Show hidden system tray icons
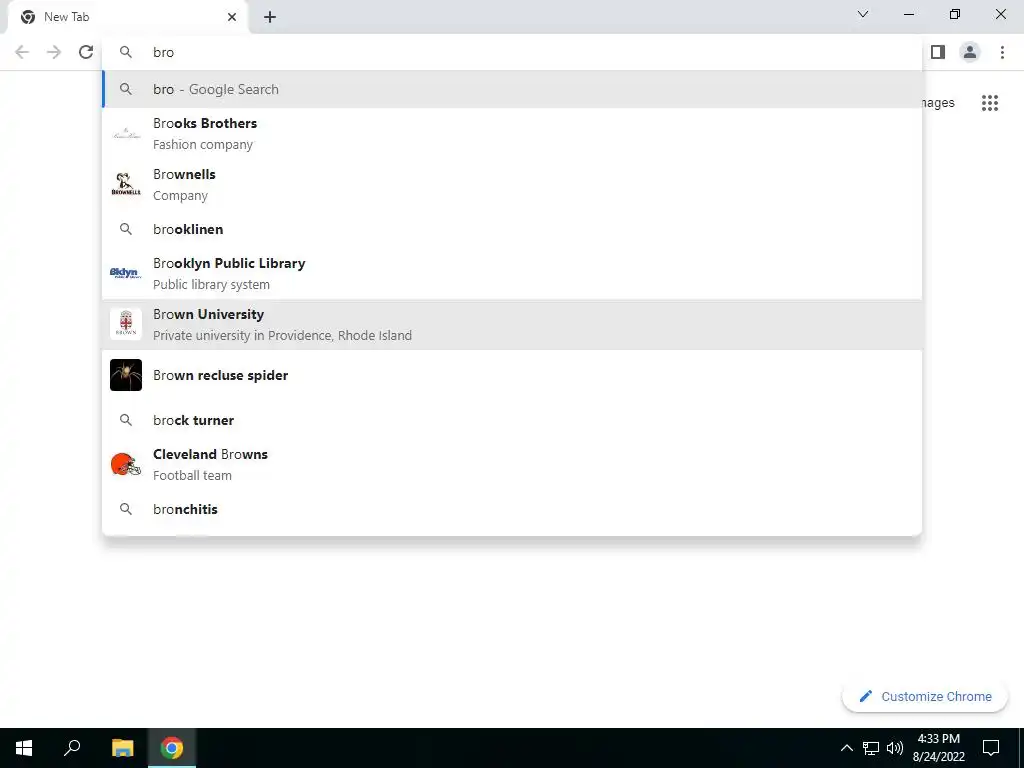The height and width of the screenshot is (768, 1024). pyautogui.click(x=846, y=748)
